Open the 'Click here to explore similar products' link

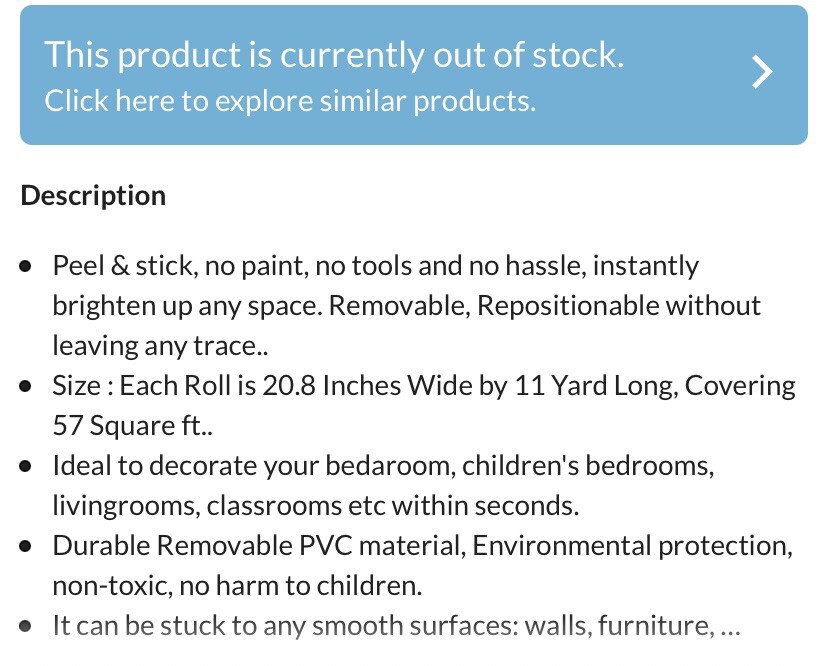click(290, 100)
